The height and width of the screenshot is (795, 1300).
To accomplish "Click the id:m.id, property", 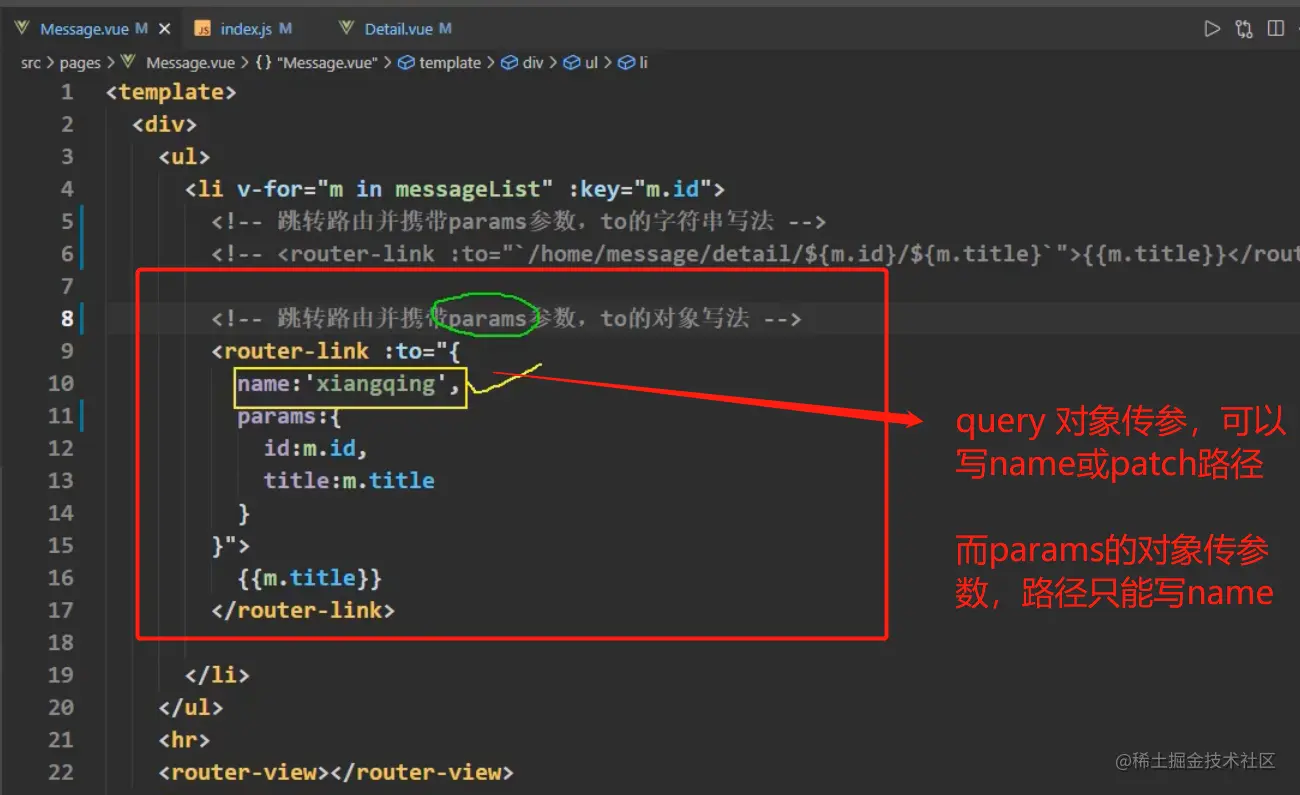I will 316,448.
